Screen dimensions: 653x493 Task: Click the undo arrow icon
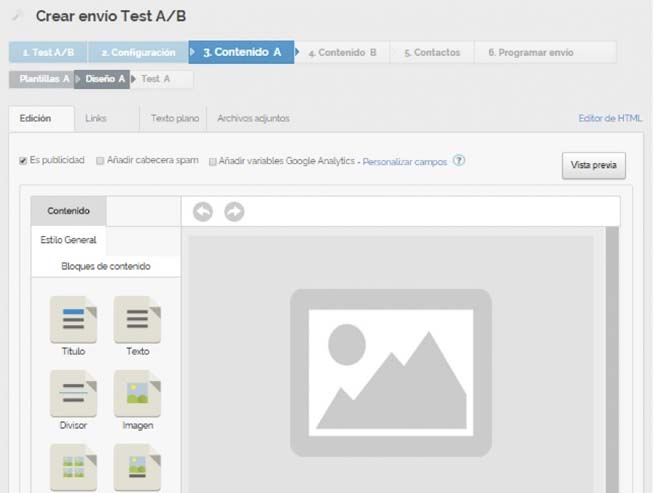[203, 212]
